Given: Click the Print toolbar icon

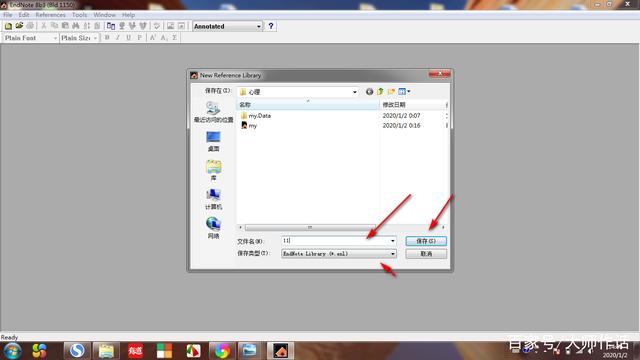Looking at the screenshot, I should 30,26.
